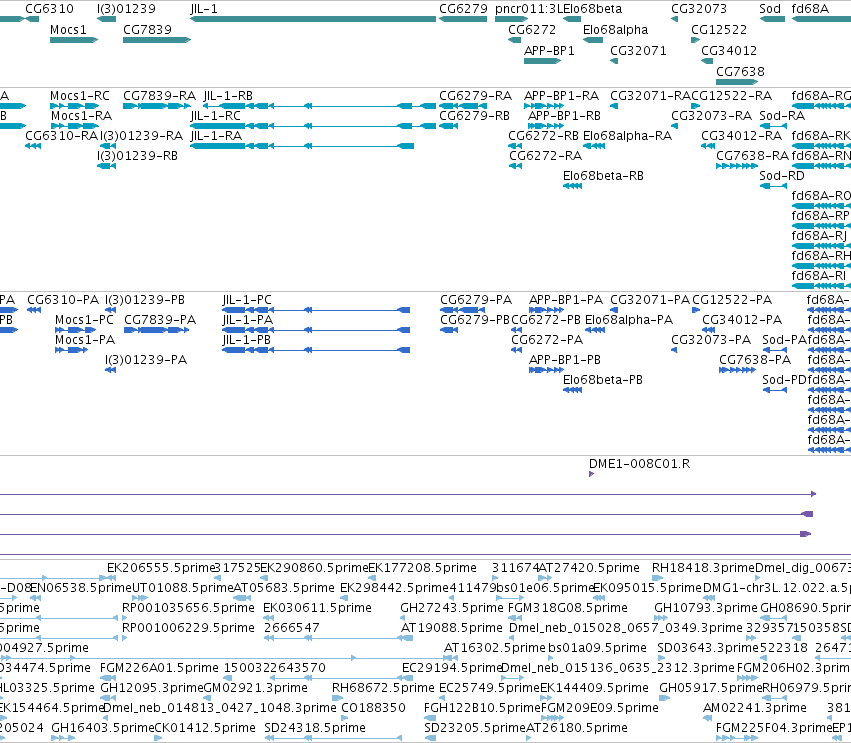Open the APP-BP1-RB transcript label
The height and width of the screenshot is (743, 851).
click(x=564, y=116)
